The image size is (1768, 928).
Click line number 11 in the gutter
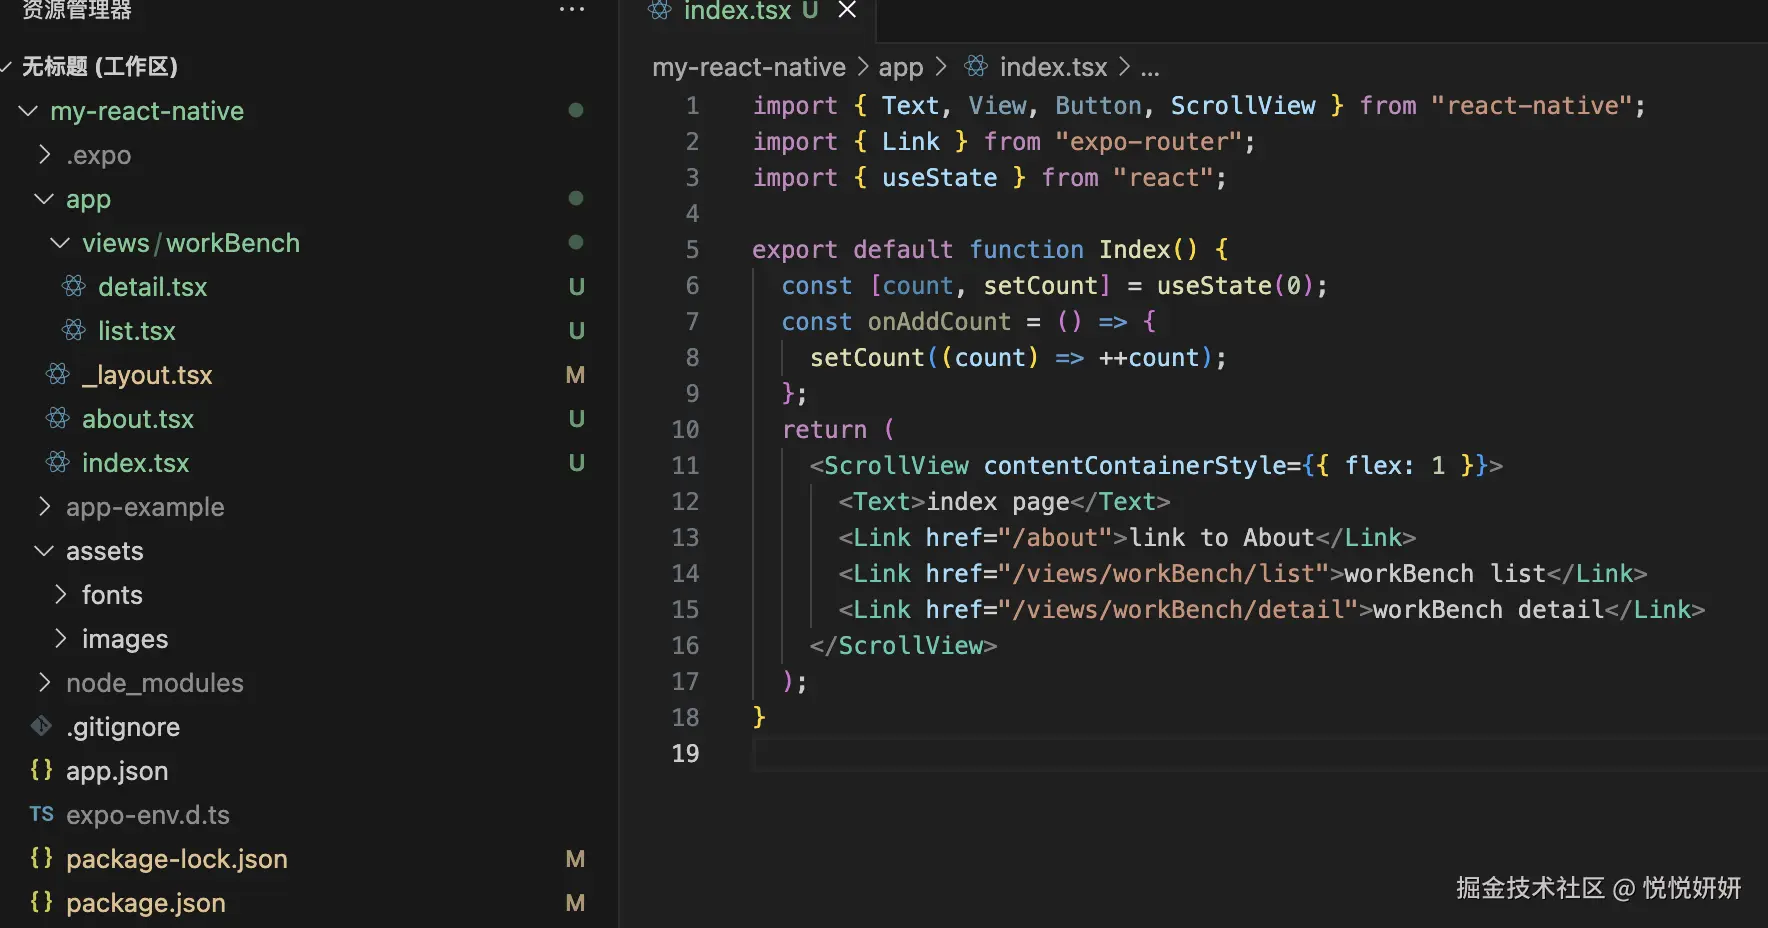(685, 465)
